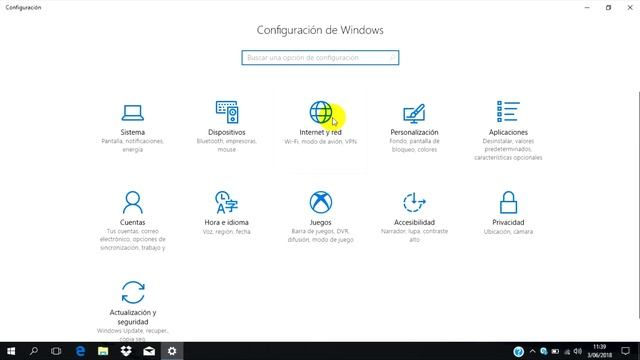
Task: Click the Personalización label
Action: (414, 132)
